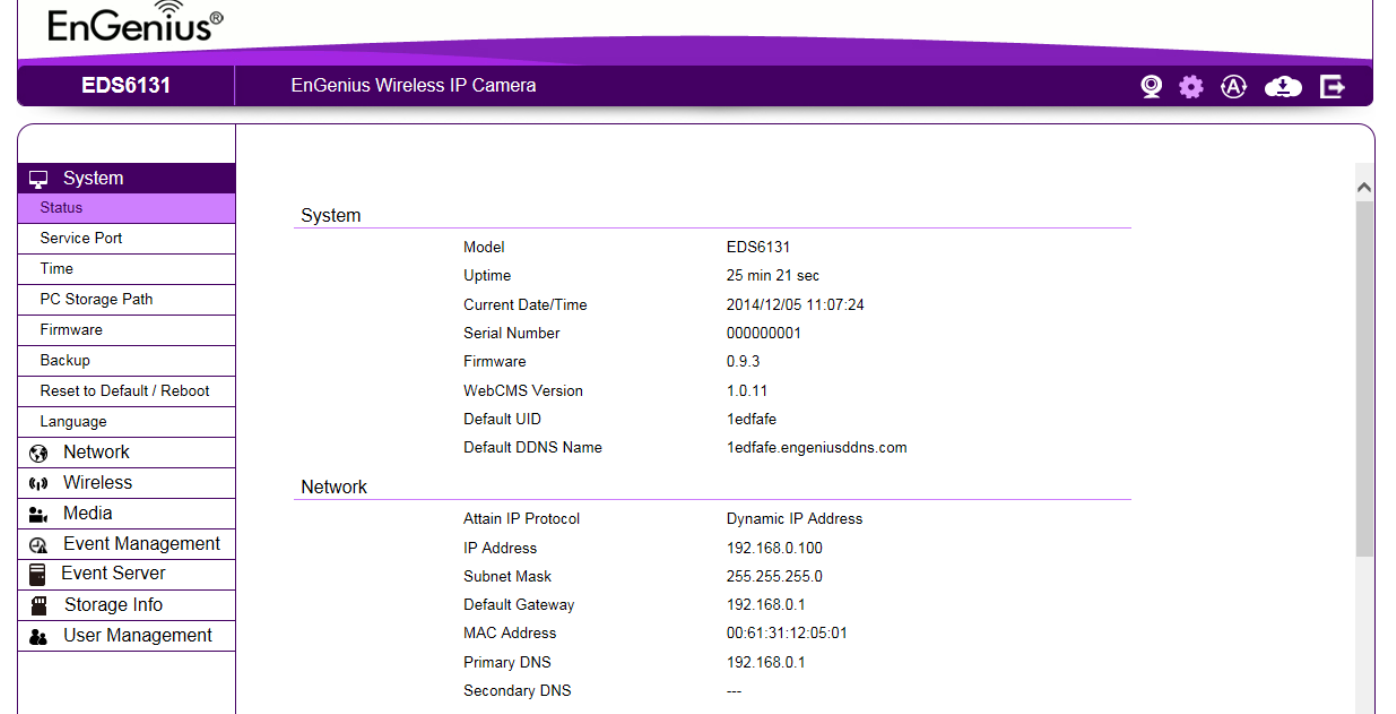Click the users icon beside User Management
The image size is (1396, 714).
point(39,637)
